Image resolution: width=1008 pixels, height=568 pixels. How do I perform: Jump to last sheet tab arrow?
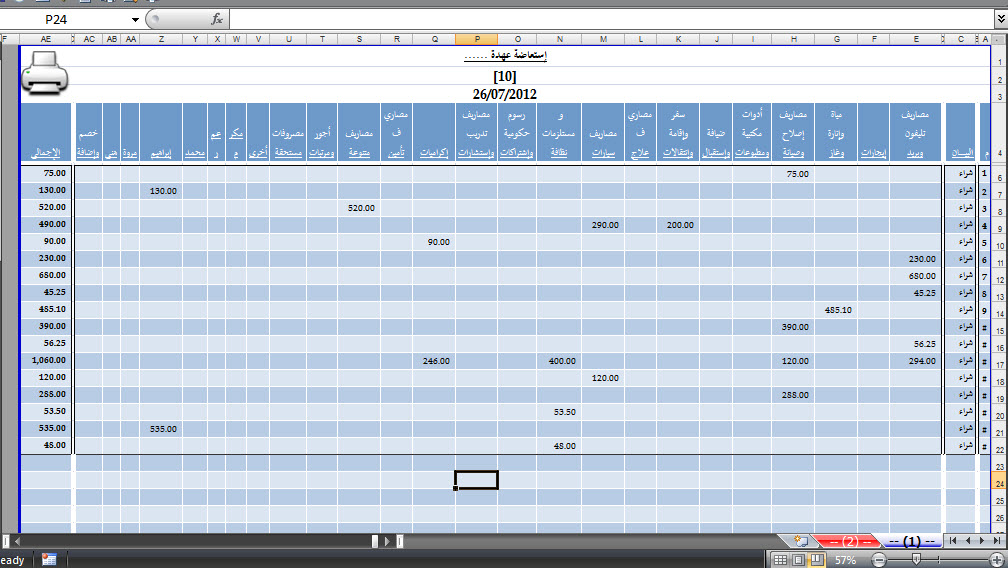(x=996, y=541)
